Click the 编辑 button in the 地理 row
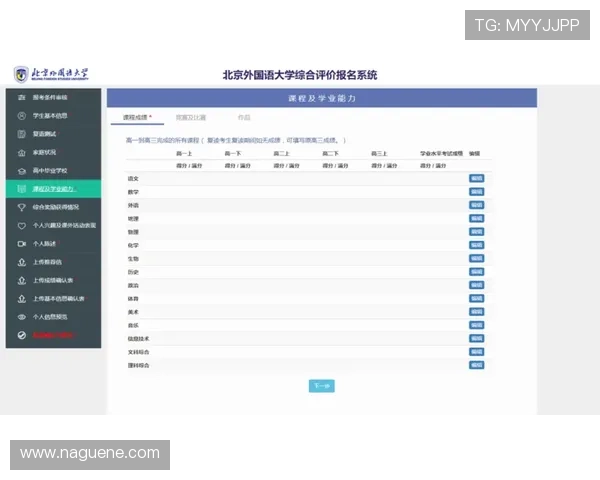The image size is (600, 480). (x=476, y=219)
